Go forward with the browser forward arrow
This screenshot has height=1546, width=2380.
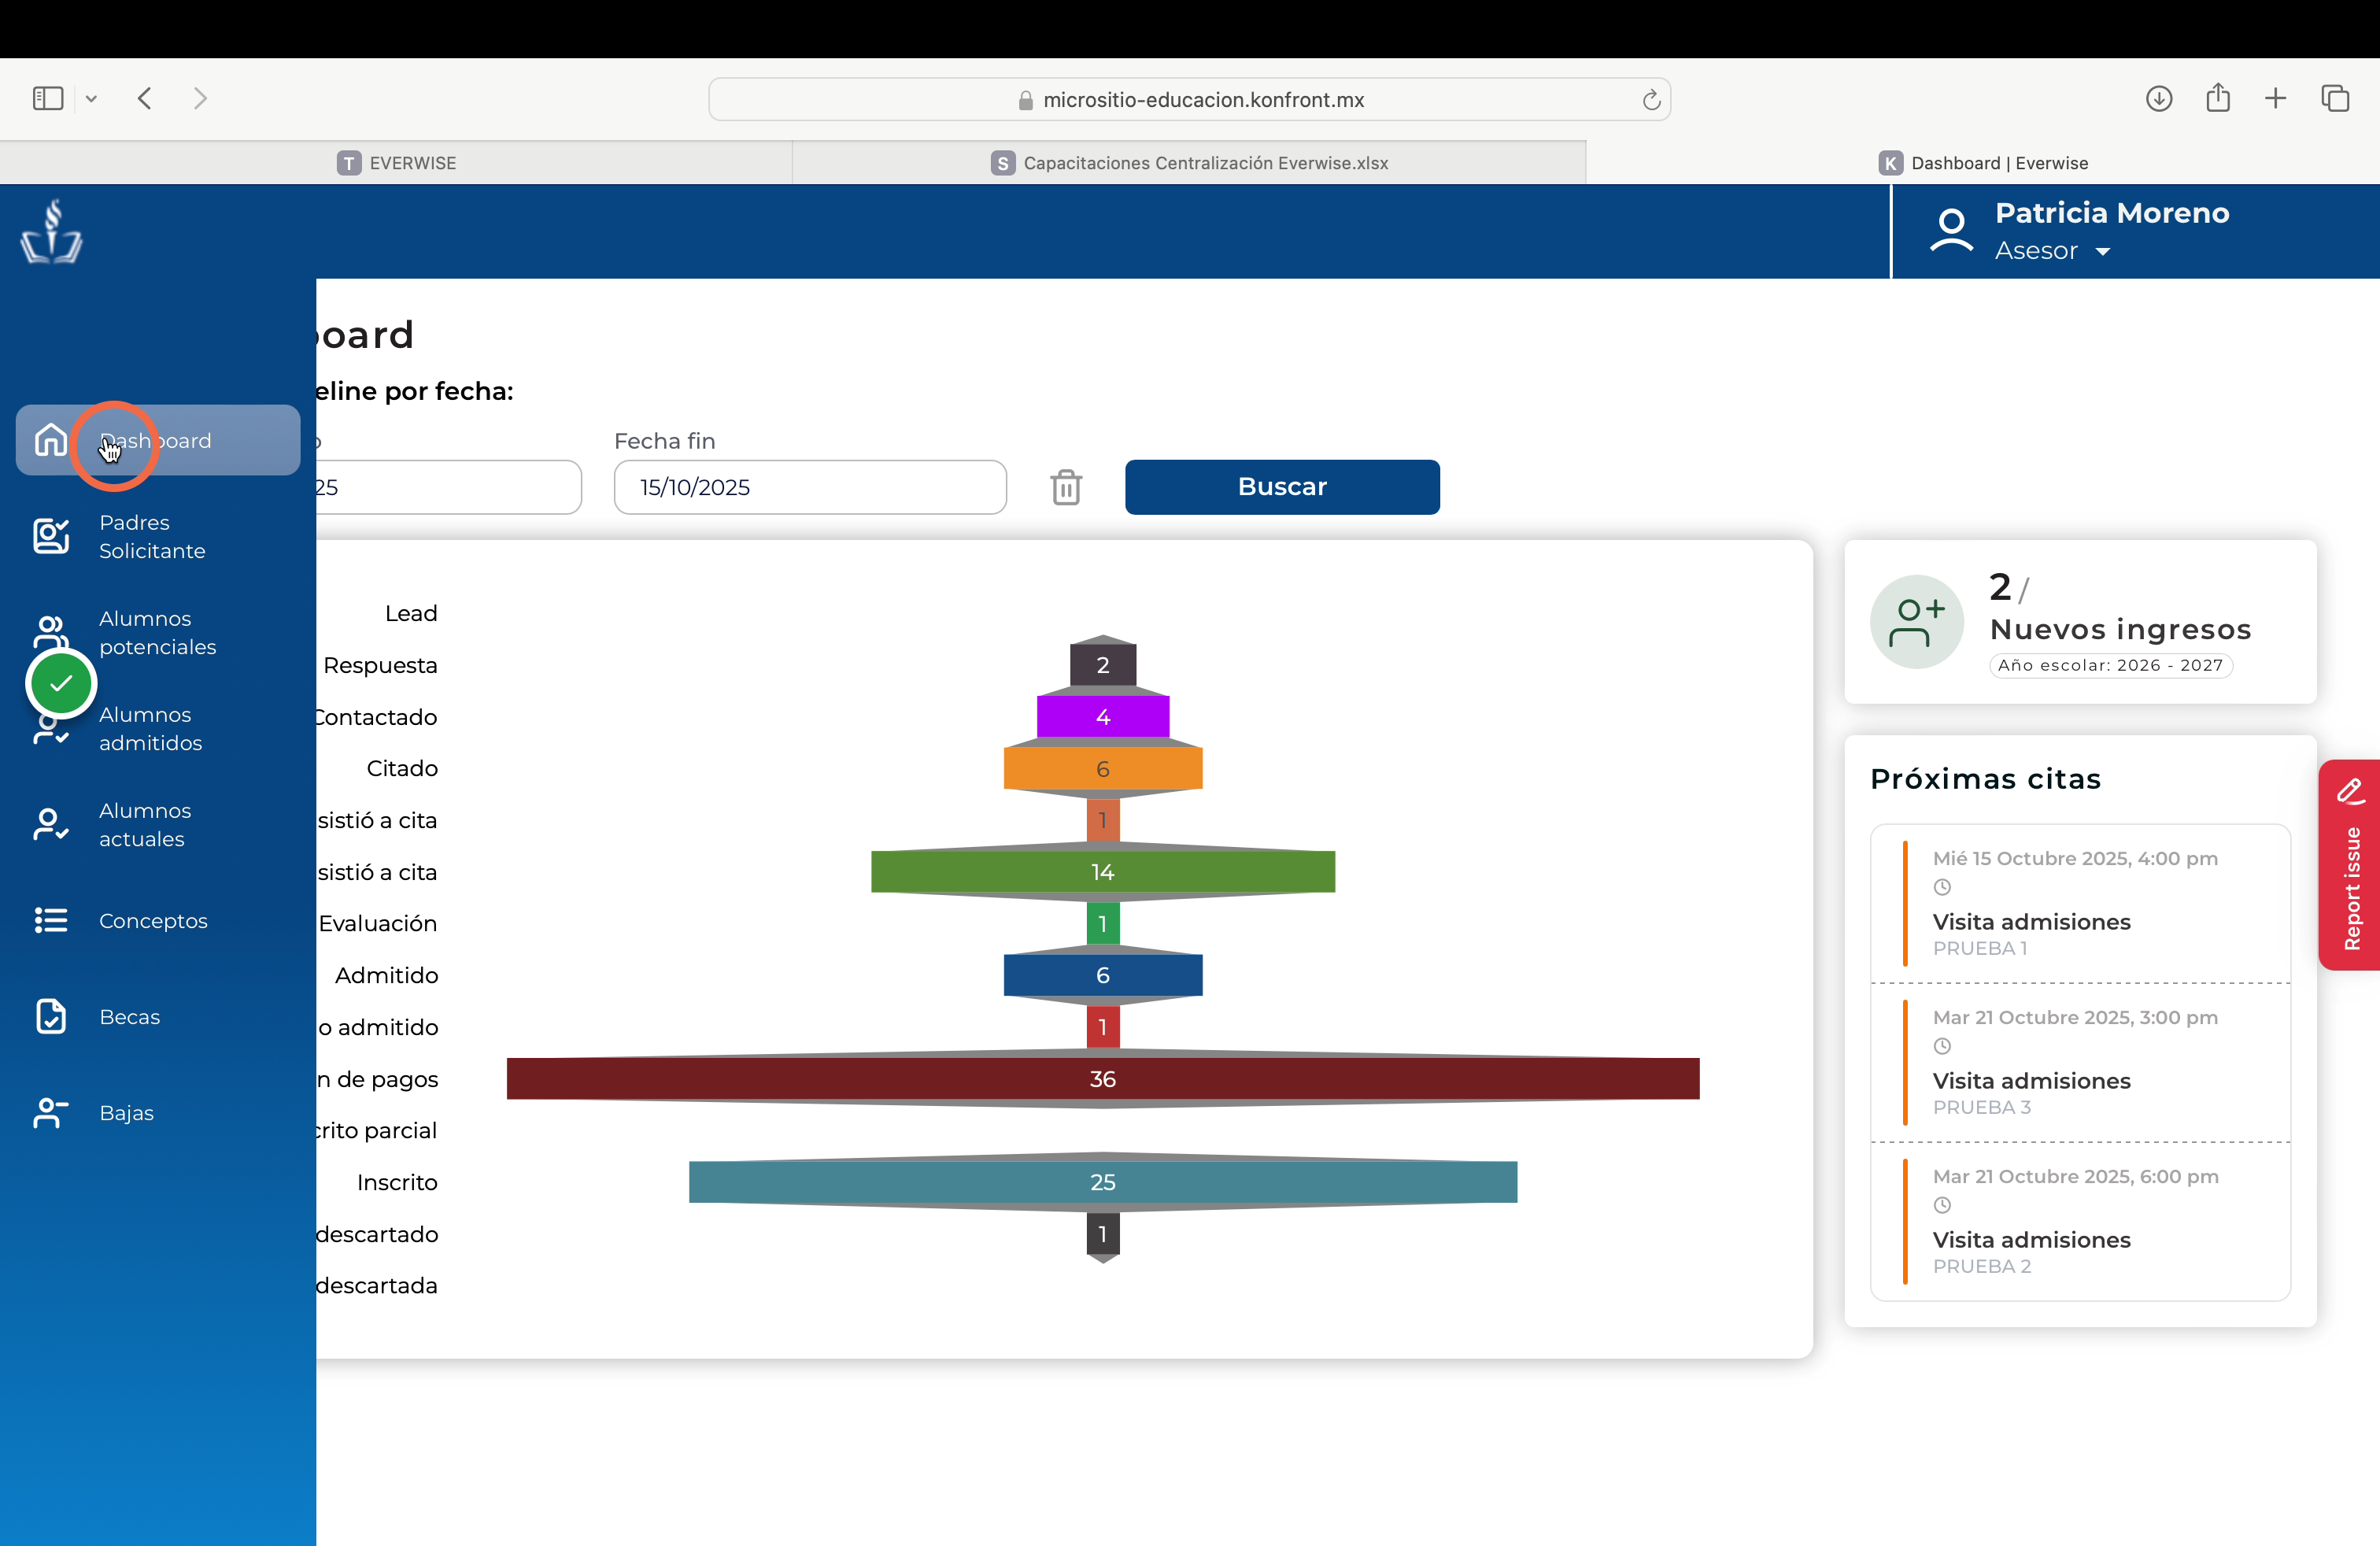[x=200, y=98]
